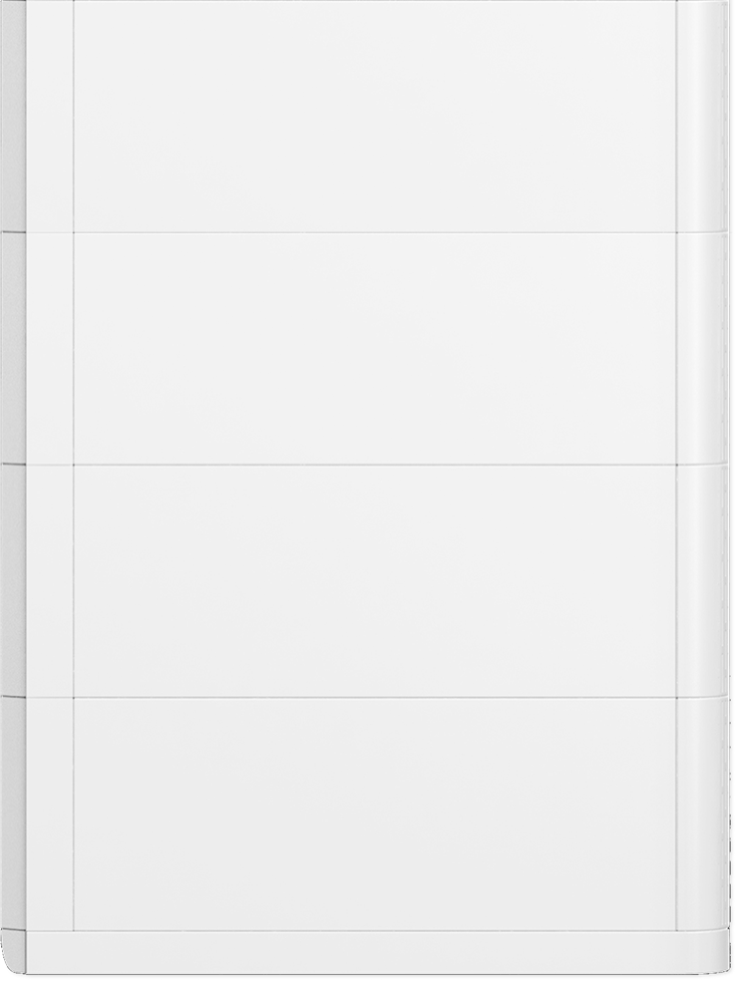Click the third module's rounded right edge
Screen dimensions: 736x981
pos(704,581)
